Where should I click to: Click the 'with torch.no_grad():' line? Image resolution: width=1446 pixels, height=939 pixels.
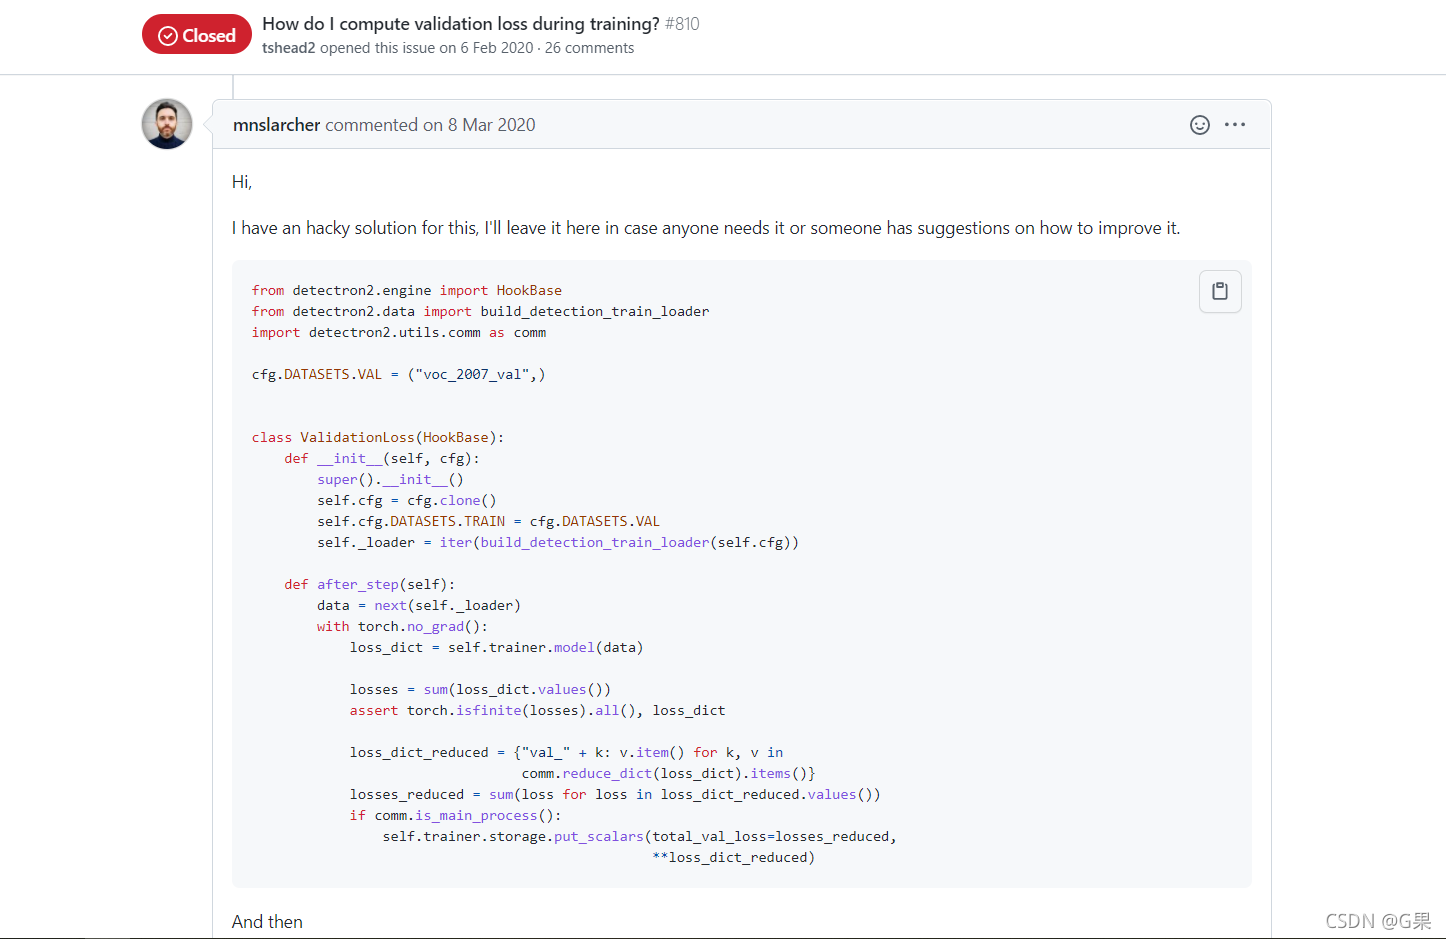(402, 626)
